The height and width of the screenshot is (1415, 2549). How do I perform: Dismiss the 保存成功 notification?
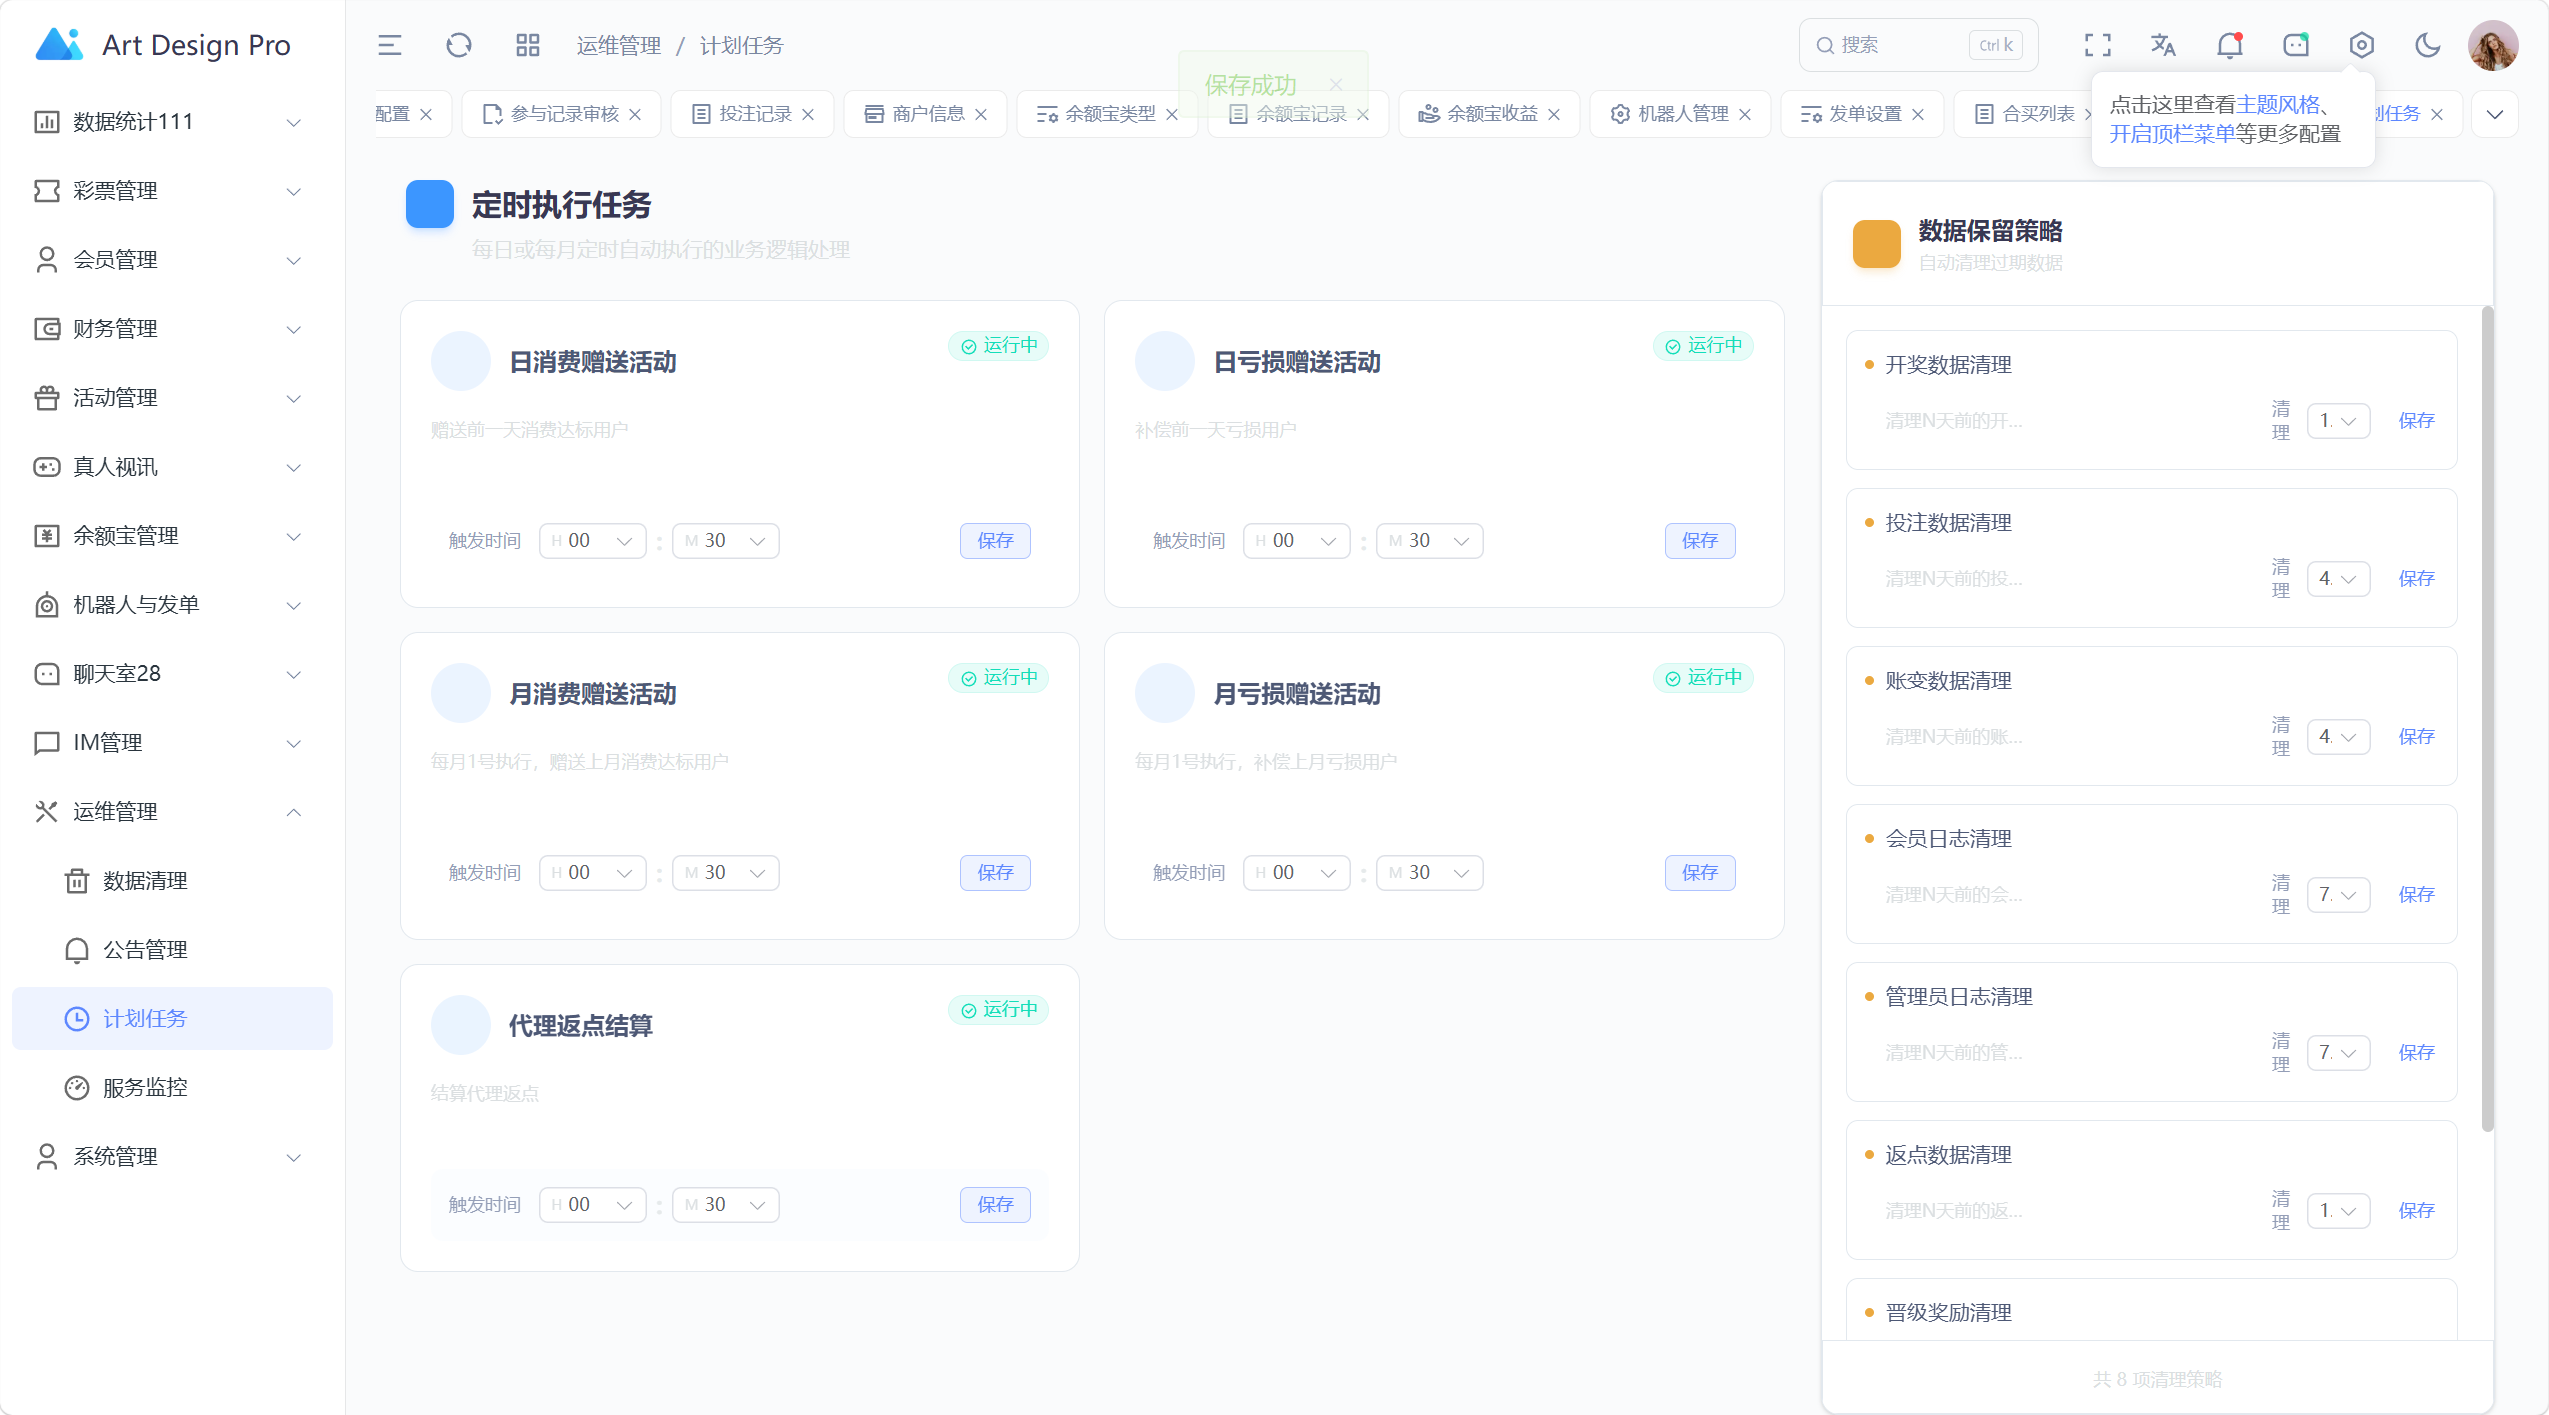[x=1336, y=85]
